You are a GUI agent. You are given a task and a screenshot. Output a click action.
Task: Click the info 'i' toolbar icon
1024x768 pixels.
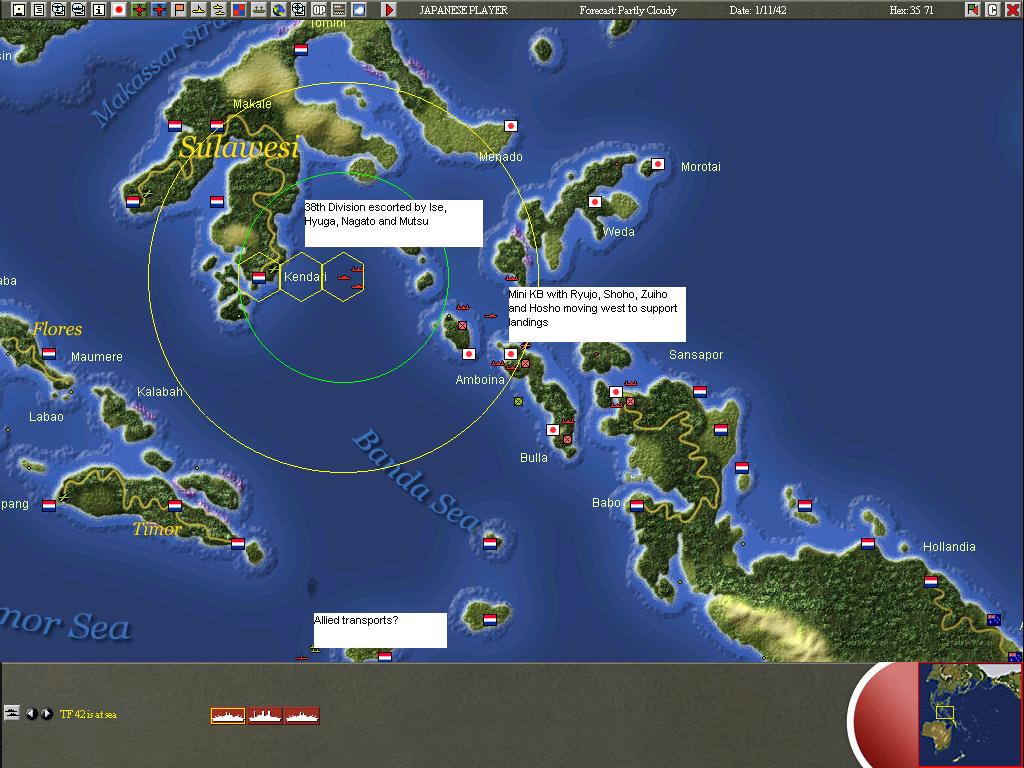[99, 9]
